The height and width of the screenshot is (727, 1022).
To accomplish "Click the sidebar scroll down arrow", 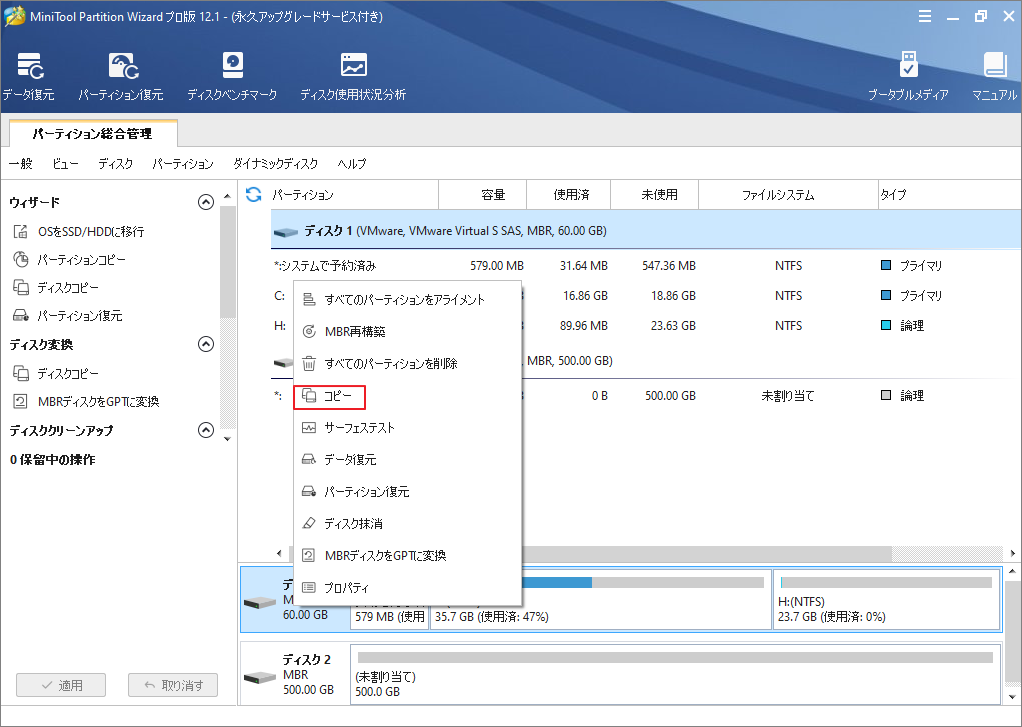I will click(227, 439).
